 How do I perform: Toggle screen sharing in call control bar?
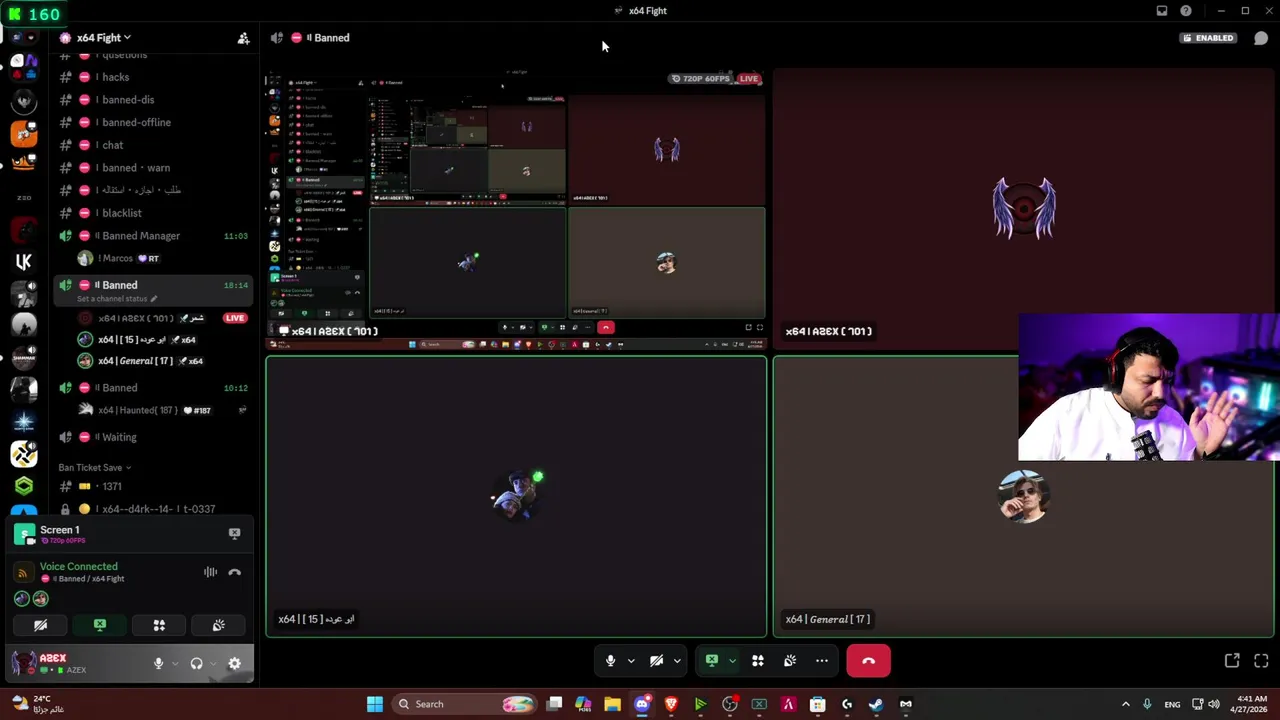coord(712,661)
